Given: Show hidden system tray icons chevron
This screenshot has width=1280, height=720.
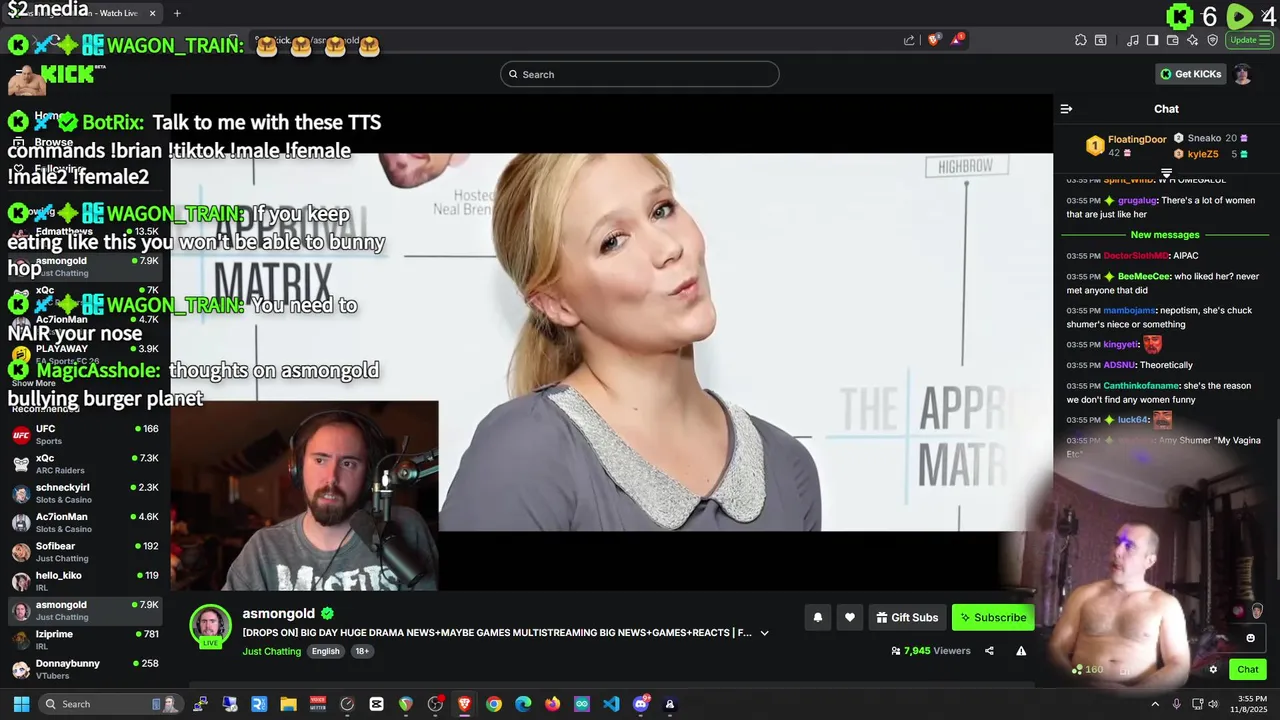Looking at the screenshot, I should coord(1155,704).
